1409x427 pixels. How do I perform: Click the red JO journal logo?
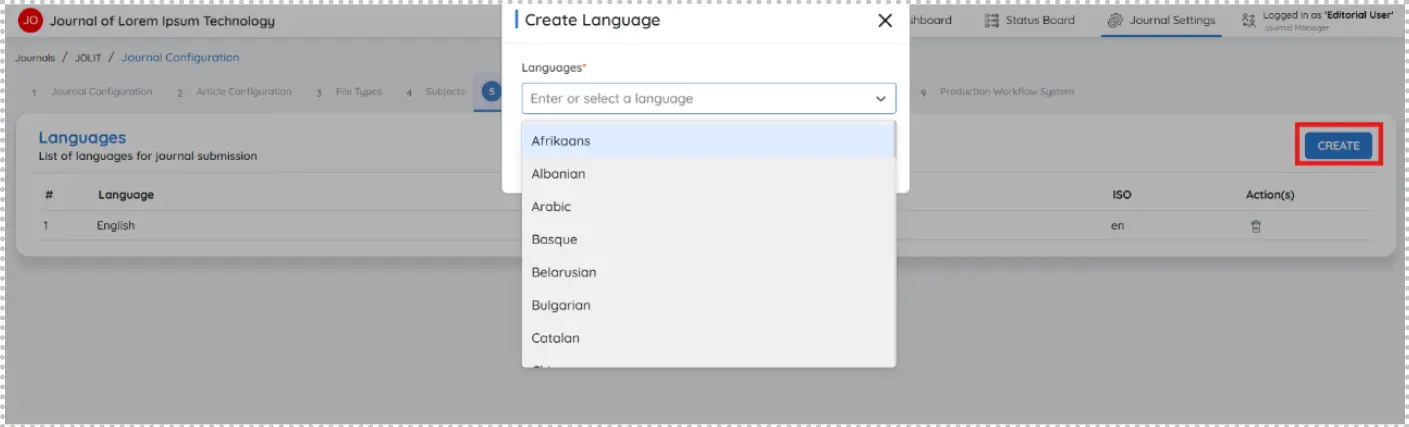click(31, 20)
